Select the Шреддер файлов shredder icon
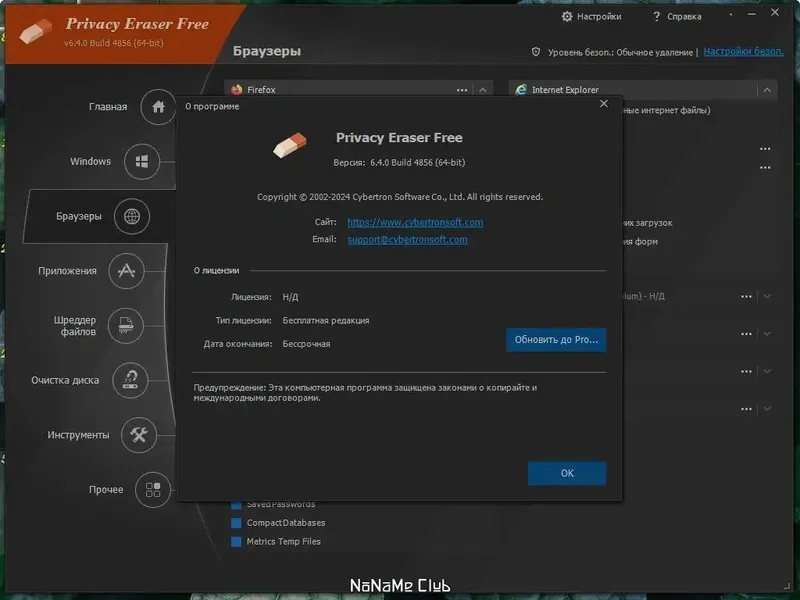The image size is (800, 600). click(126, 326)
